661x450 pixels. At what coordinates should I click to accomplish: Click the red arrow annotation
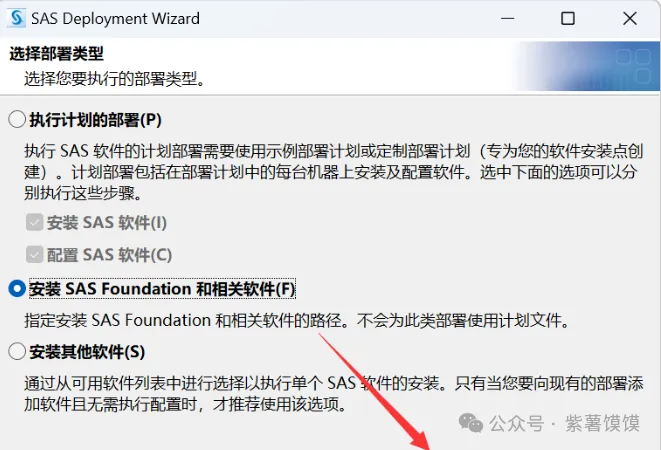[x=375, y=392]
